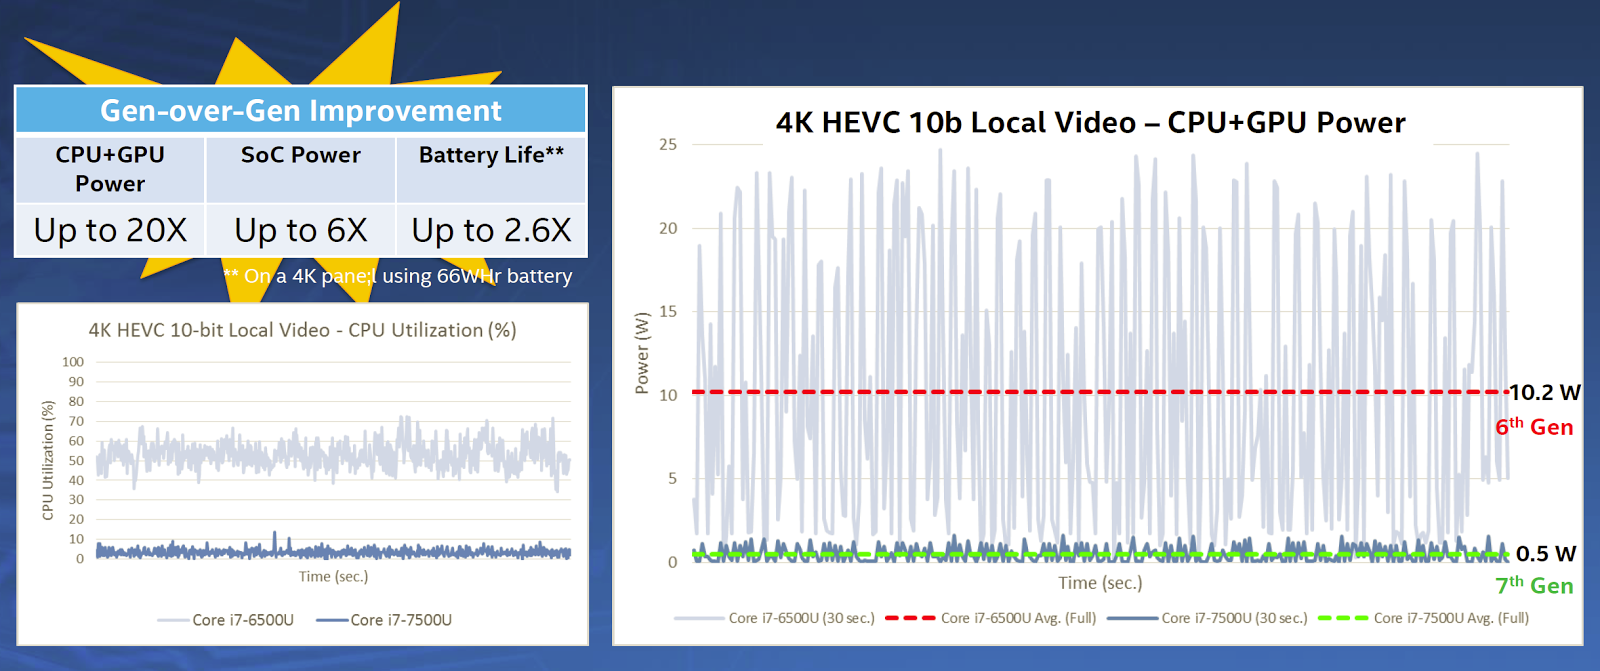The height and width of the screenshot is (671, 1600).
Task: Select the 'CPU+GPU Power' column heading
Action: tap(110, 169)
